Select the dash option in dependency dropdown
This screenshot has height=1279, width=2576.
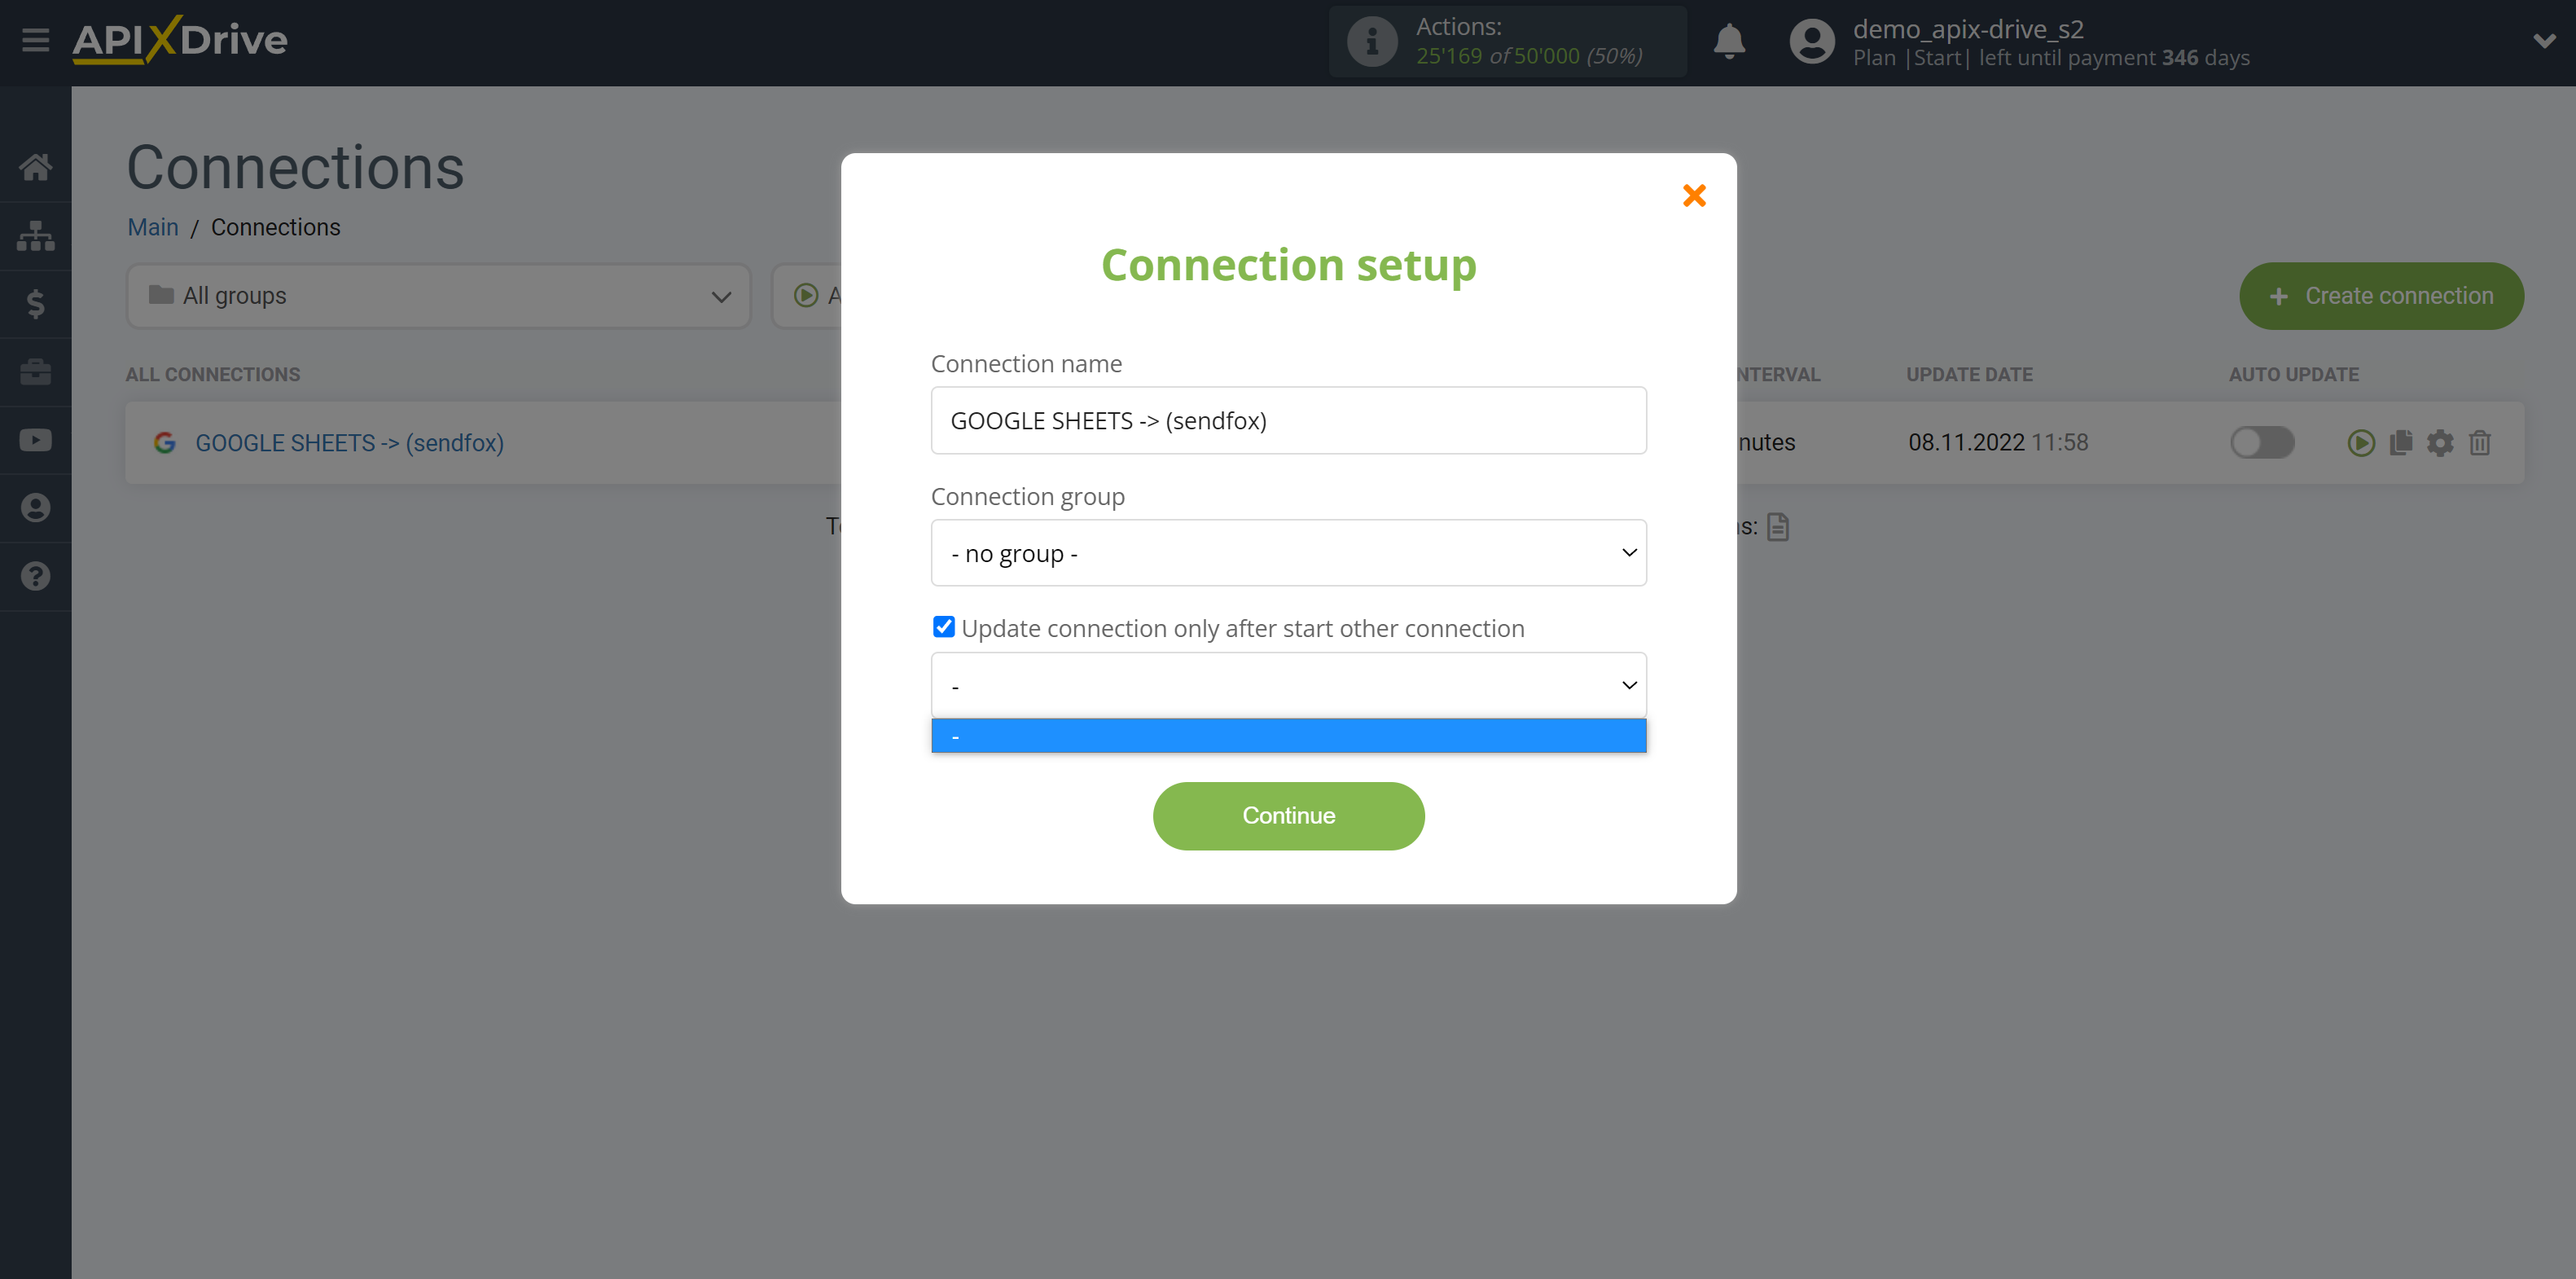[x=1288, y=735]
